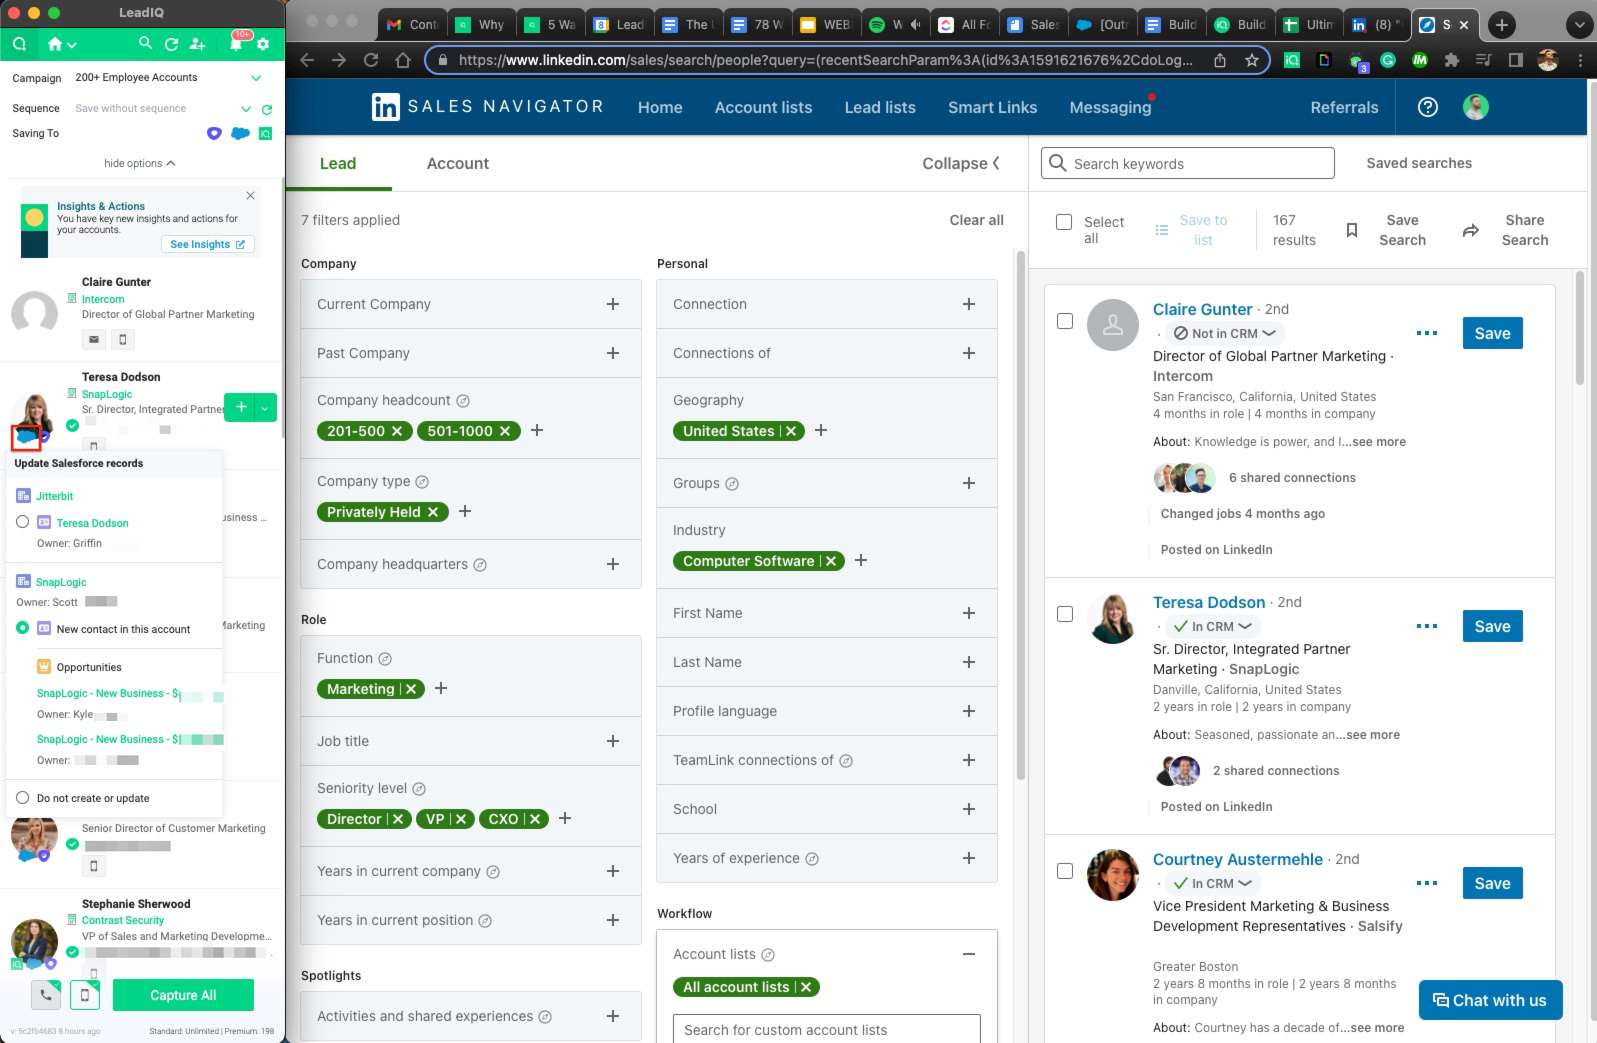This screenshot has height=1043, width=1597.
Task: Collapse options with hide options
Action: [139, 163]
